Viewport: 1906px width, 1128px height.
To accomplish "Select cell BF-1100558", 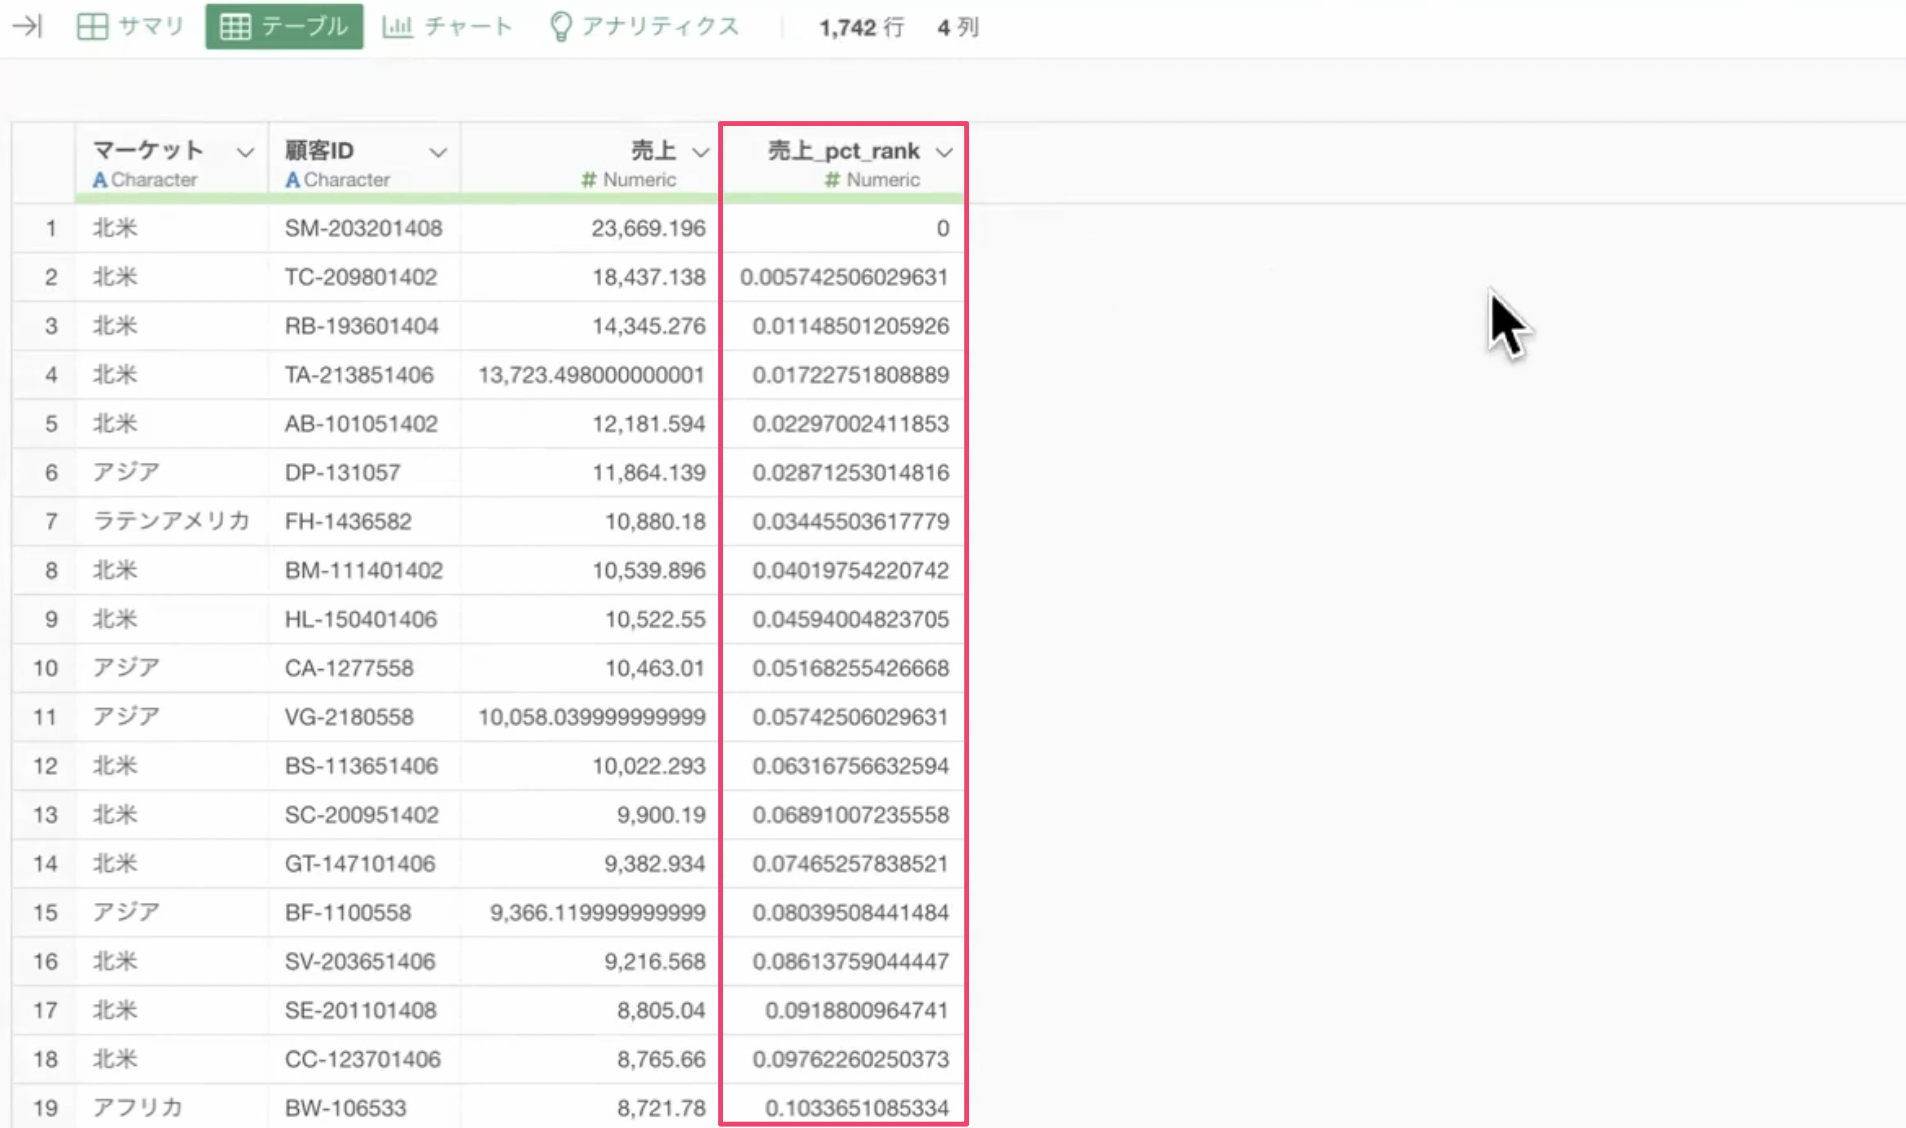I will click(364, 912).
